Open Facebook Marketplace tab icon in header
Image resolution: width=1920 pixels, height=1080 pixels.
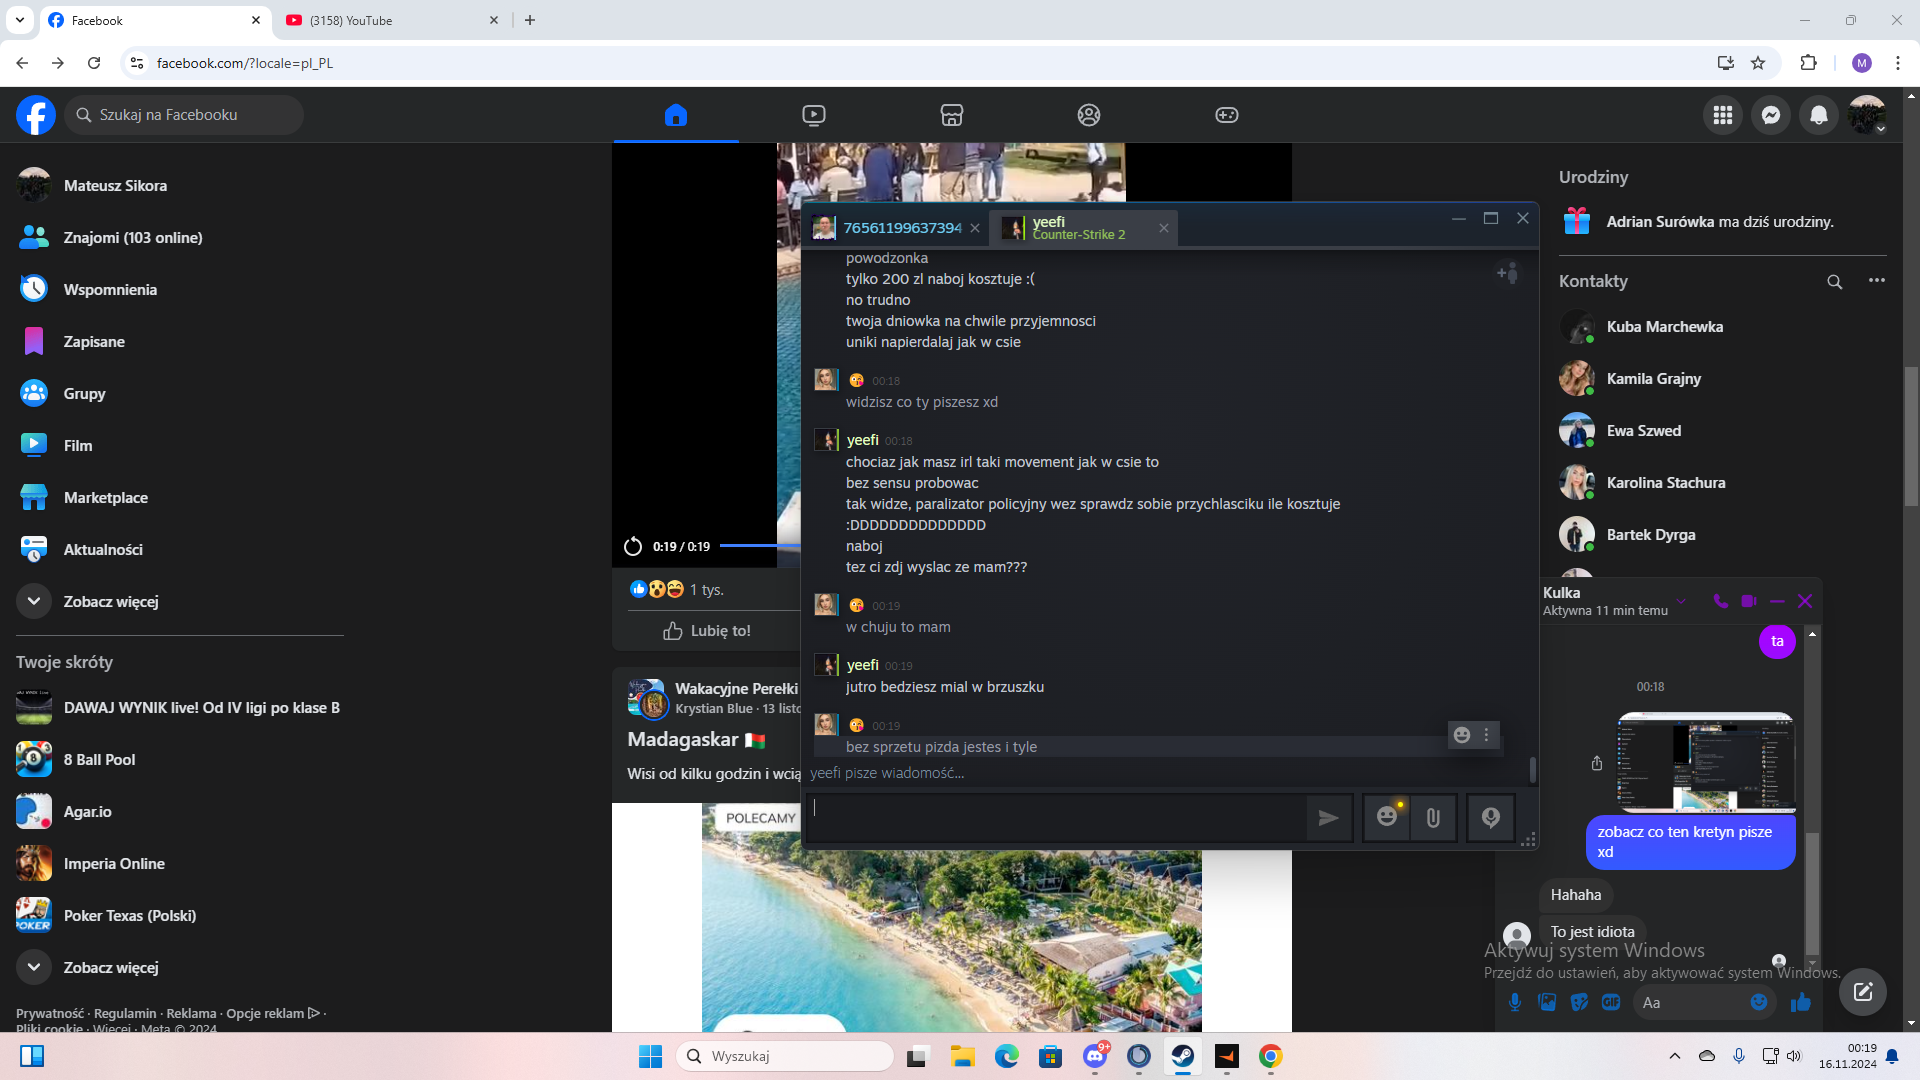[x=951, y=115]
